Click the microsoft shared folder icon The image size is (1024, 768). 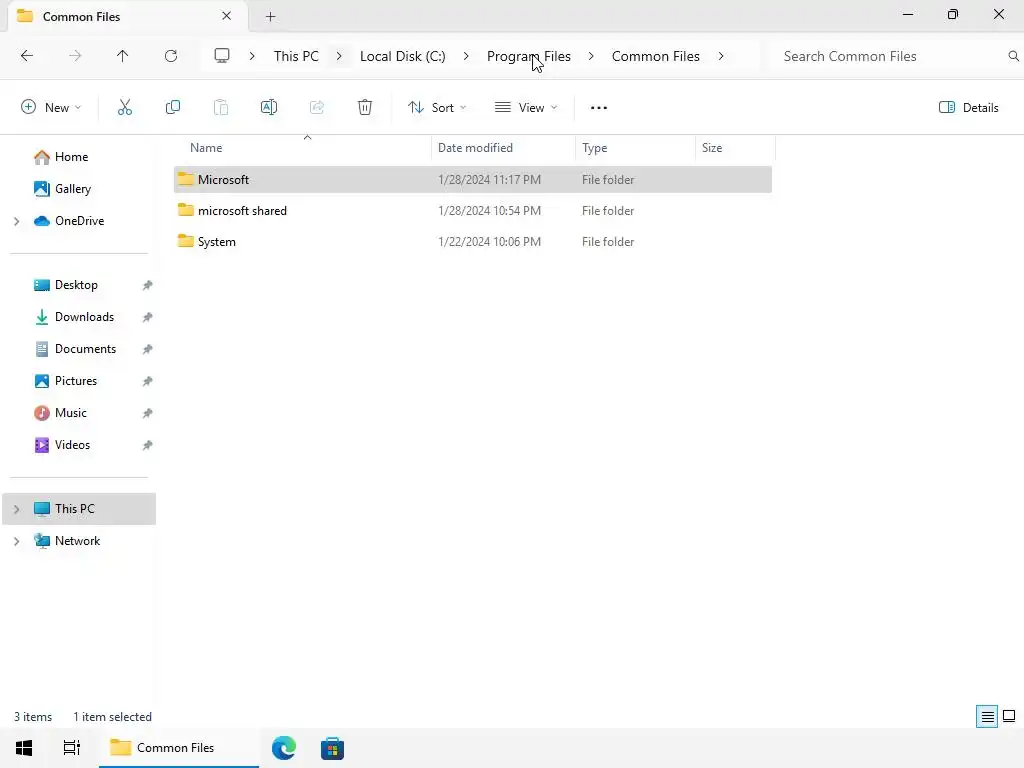(x=185, y=210)
